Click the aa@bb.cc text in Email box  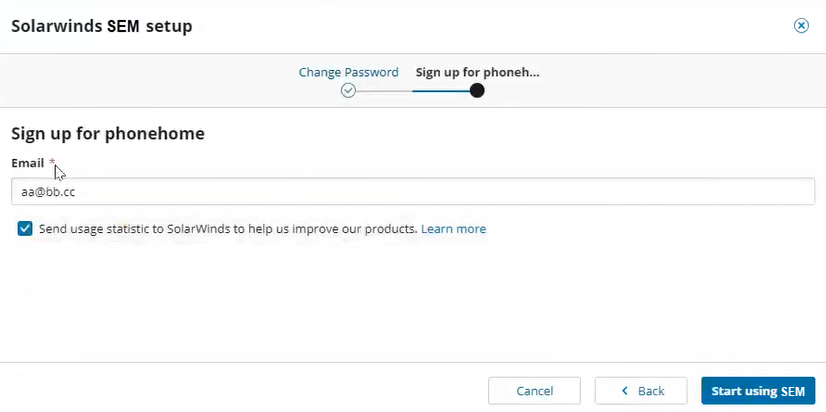[x=49, y=192]
